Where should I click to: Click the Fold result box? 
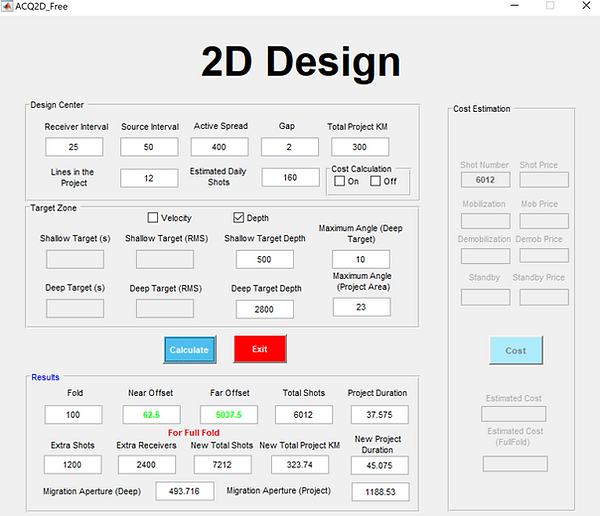[73, 415]
